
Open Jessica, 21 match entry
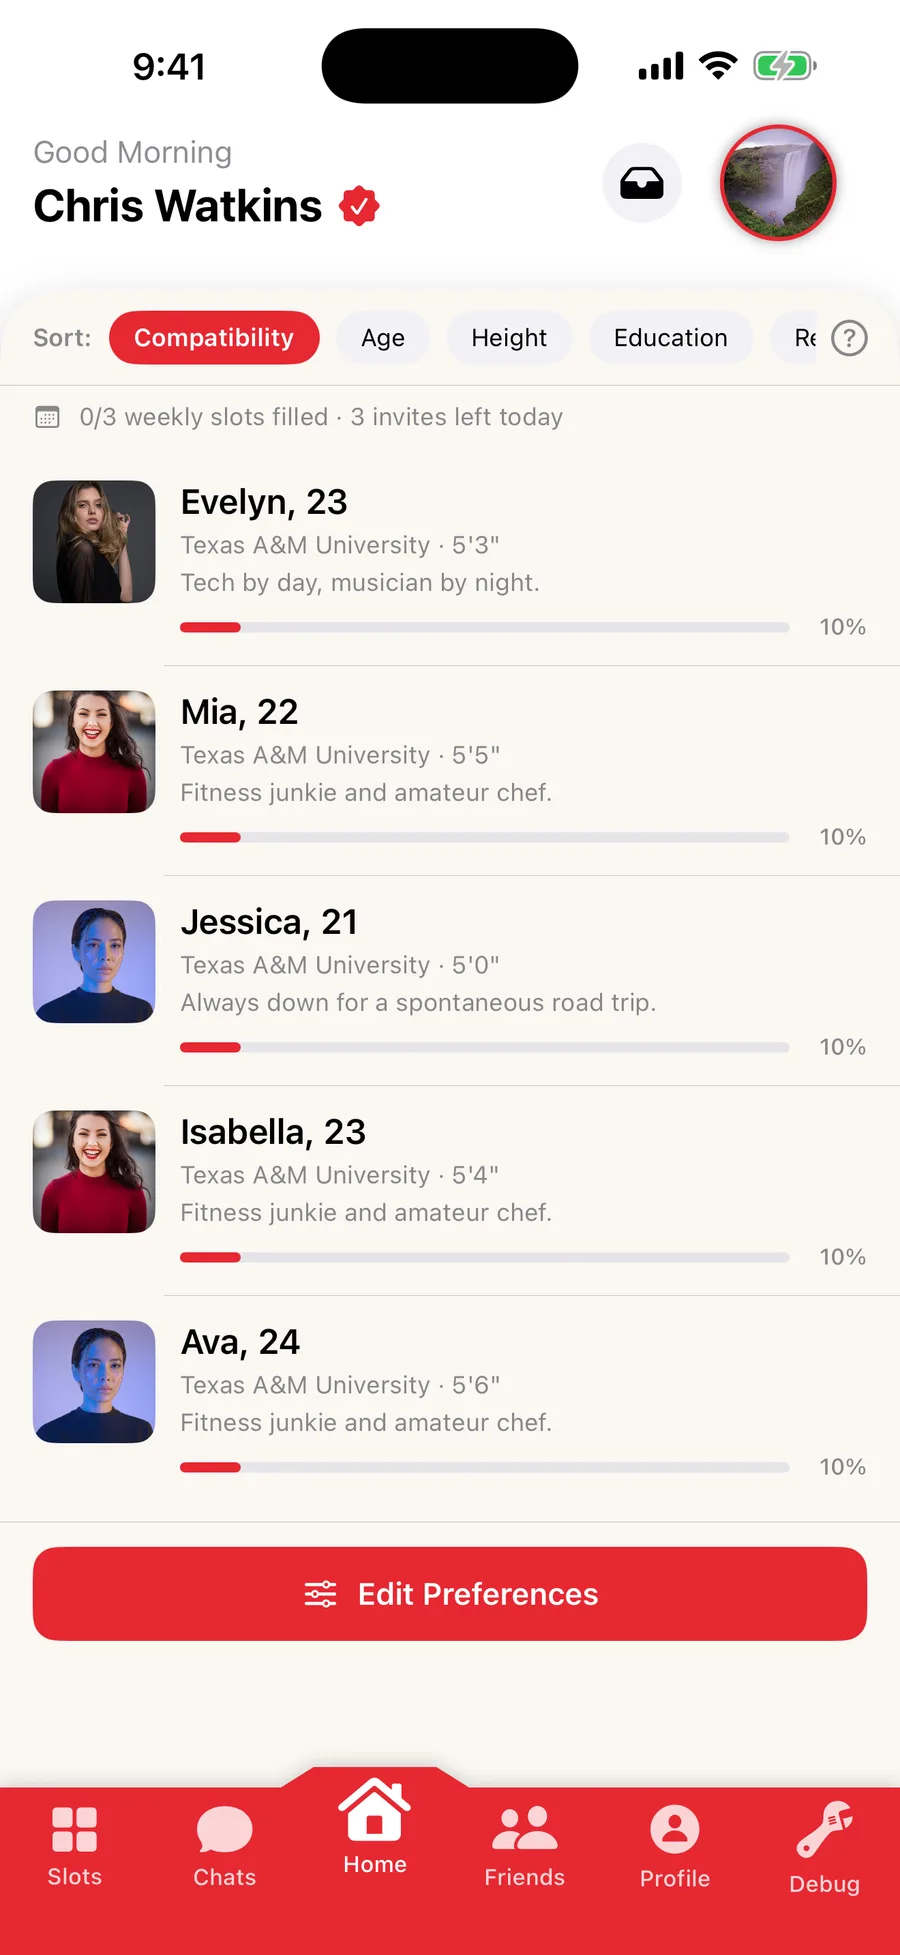(450, 981)
